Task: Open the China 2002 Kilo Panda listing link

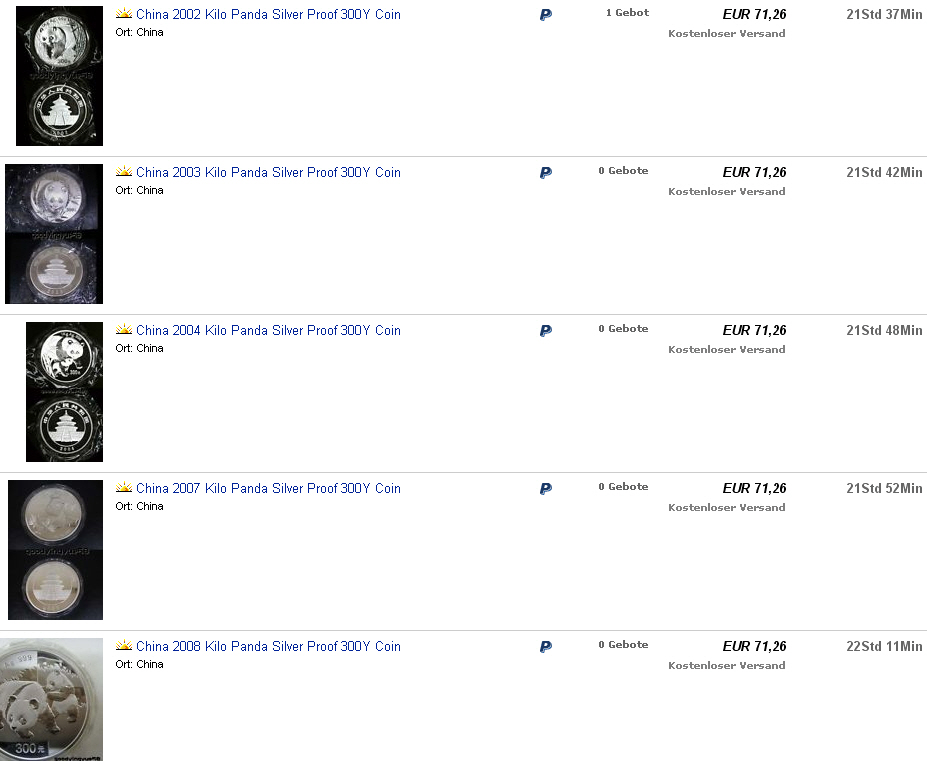Action: click(268, 15)
